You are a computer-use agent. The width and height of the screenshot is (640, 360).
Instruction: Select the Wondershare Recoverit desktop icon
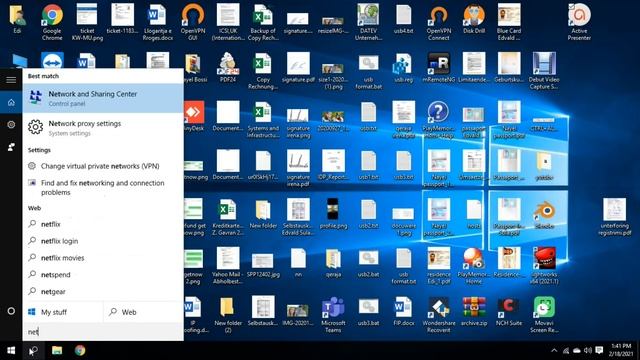tap(438, 314)
